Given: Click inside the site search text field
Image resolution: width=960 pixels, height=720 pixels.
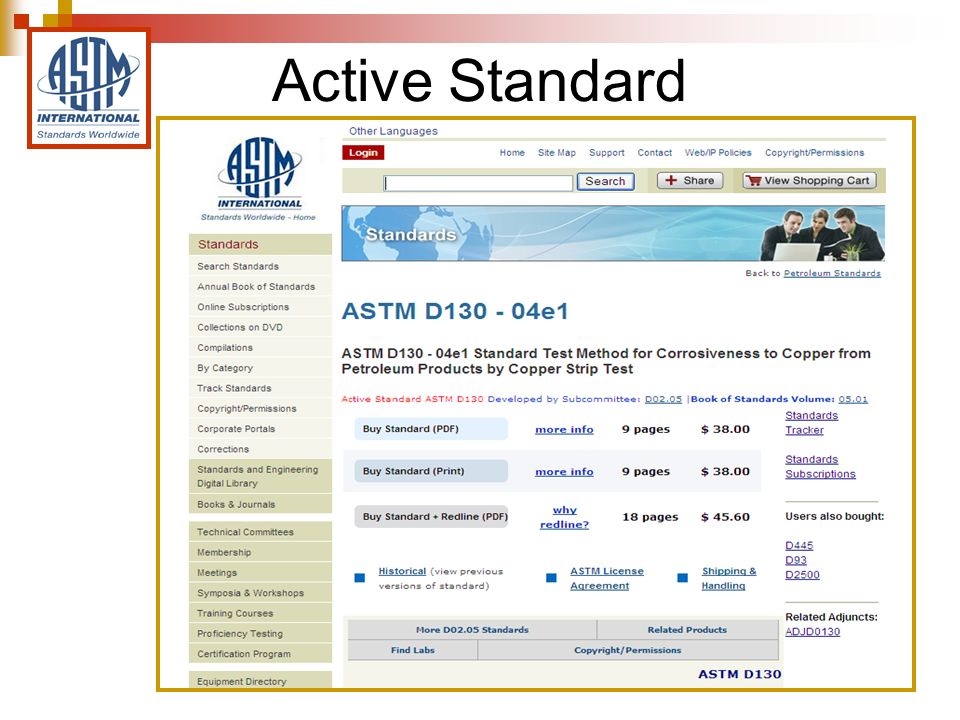Looking at the screenshot, I should coord(478,182).
